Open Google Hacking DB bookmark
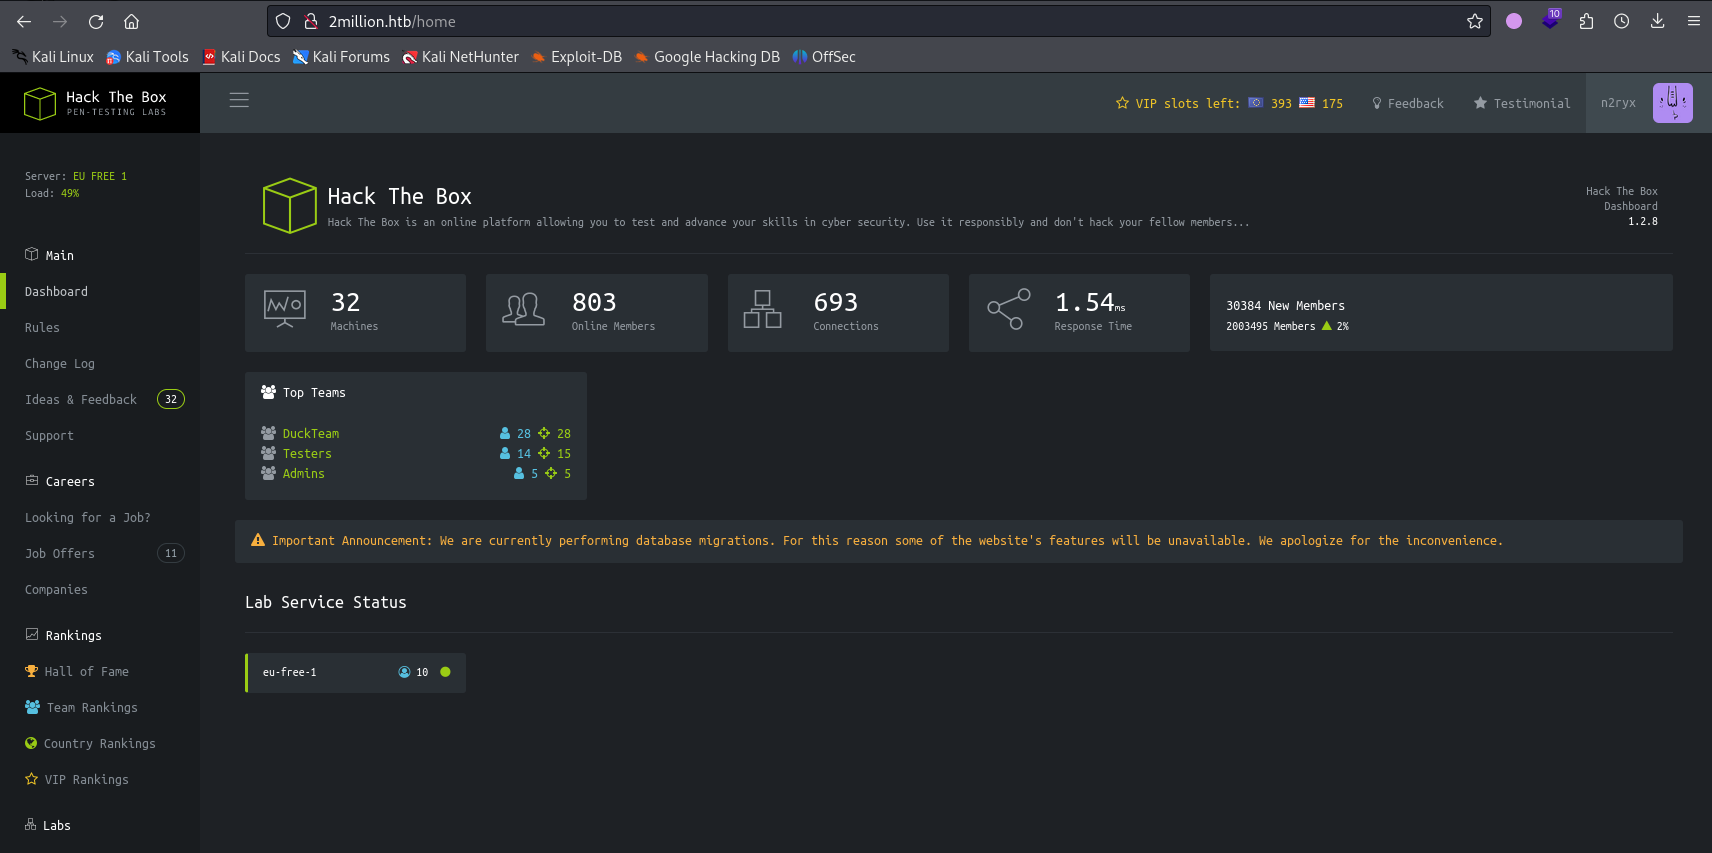The width and height of the screenshot is (1712, 853). click(707, 57)
